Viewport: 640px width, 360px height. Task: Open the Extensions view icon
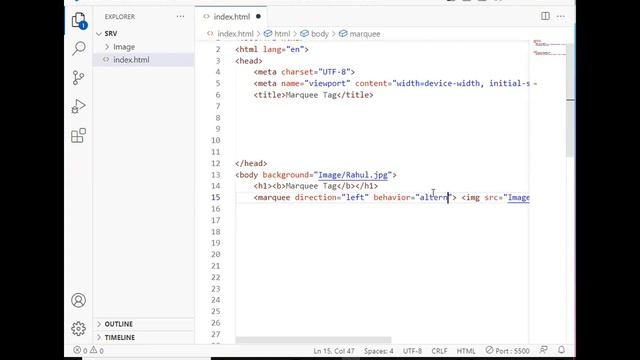click(x=78, y=136)
